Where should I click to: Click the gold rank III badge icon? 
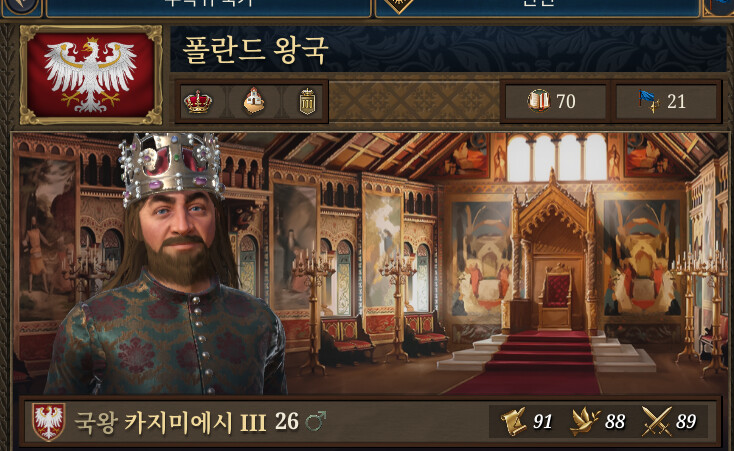[x=307, y=101]
